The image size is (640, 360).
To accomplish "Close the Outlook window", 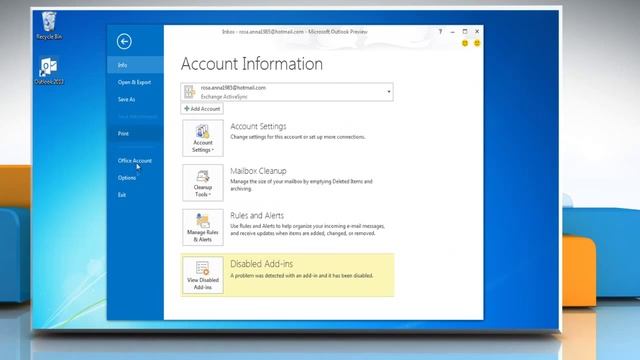I will [477, 31].
